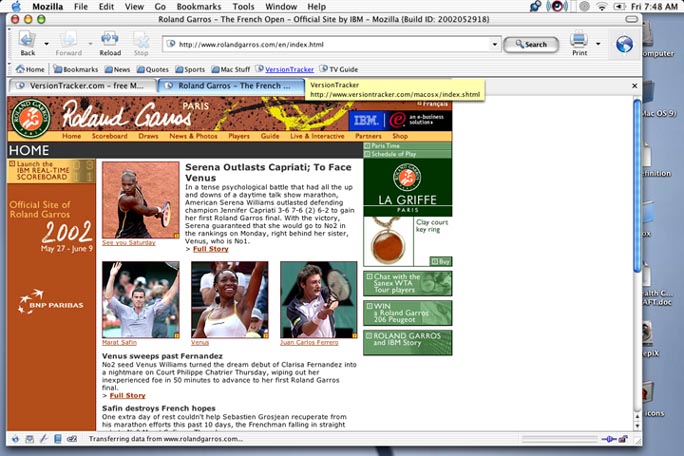The height and width of the screenshot is (456, 684).
Task: Open Live & Interactive navigation link
Action: [317, 136]
